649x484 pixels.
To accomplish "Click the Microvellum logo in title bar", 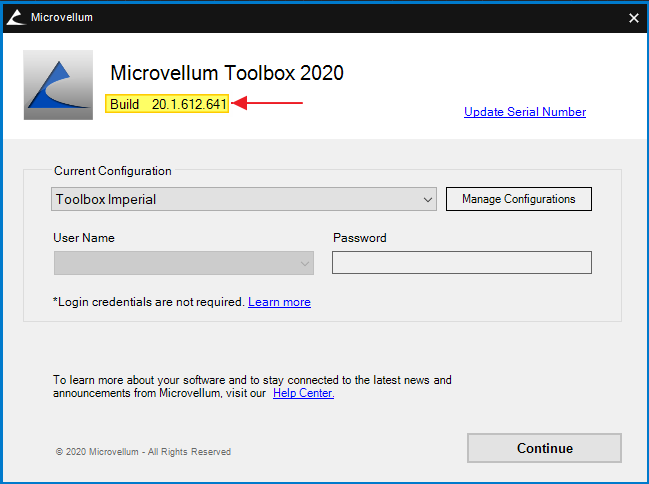I will point(16,17).
